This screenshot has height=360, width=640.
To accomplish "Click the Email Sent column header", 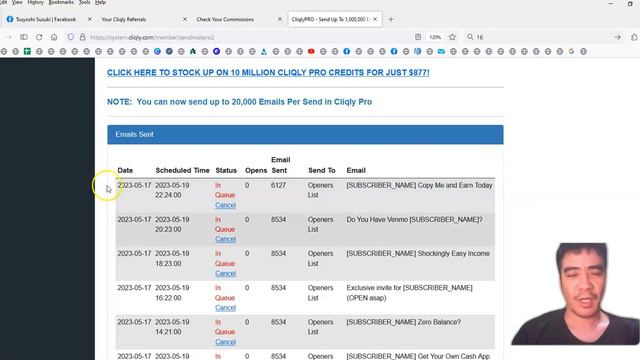I will [x=280, y=165].
